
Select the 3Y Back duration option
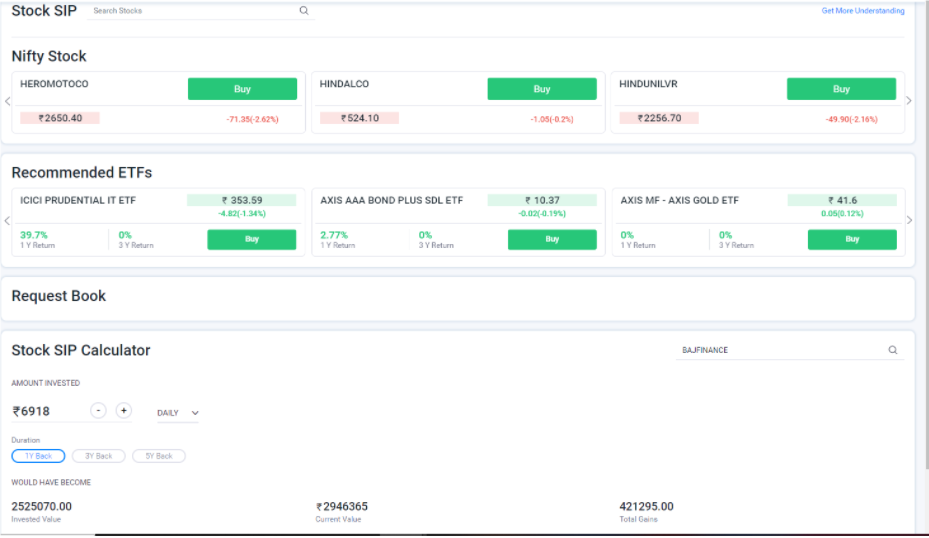point(98,456)
